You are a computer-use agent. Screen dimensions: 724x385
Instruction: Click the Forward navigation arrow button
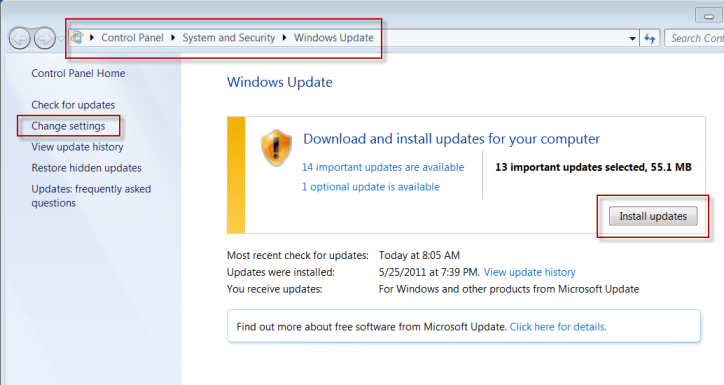(x=45, y=38)
